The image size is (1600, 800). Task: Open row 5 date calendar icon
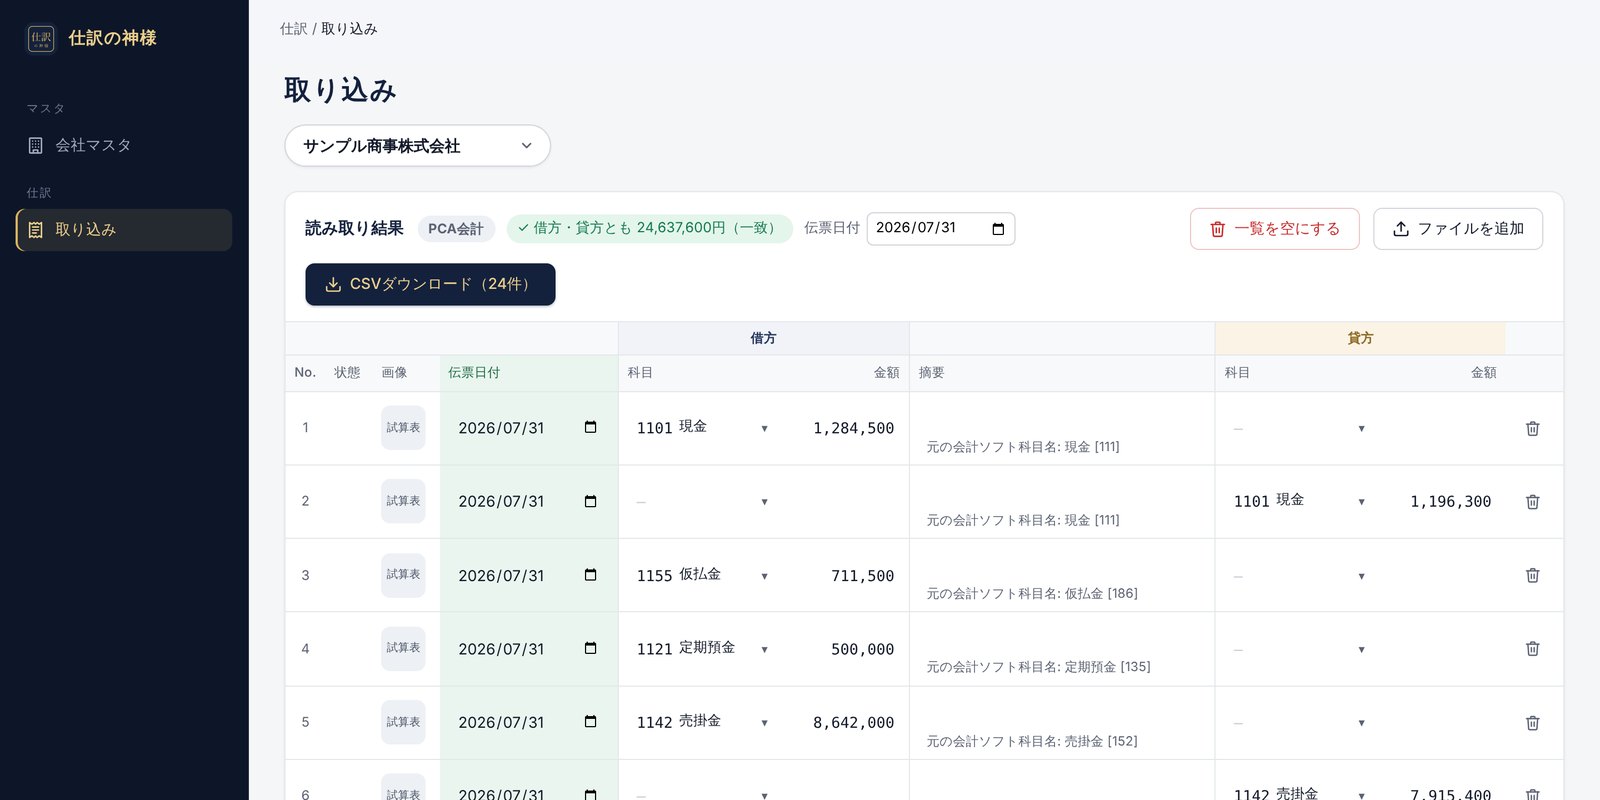click(590, 722)
